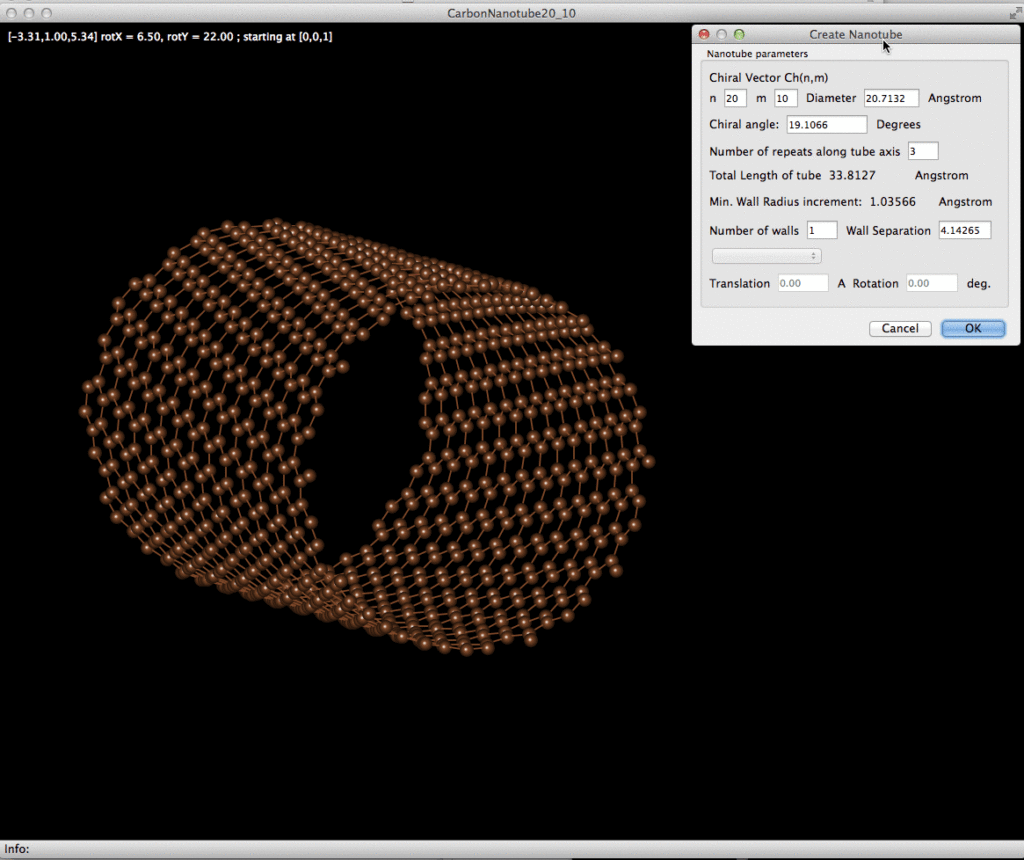Click the chiral vector m field
The image size is (1024, 860).
[785, 98]
